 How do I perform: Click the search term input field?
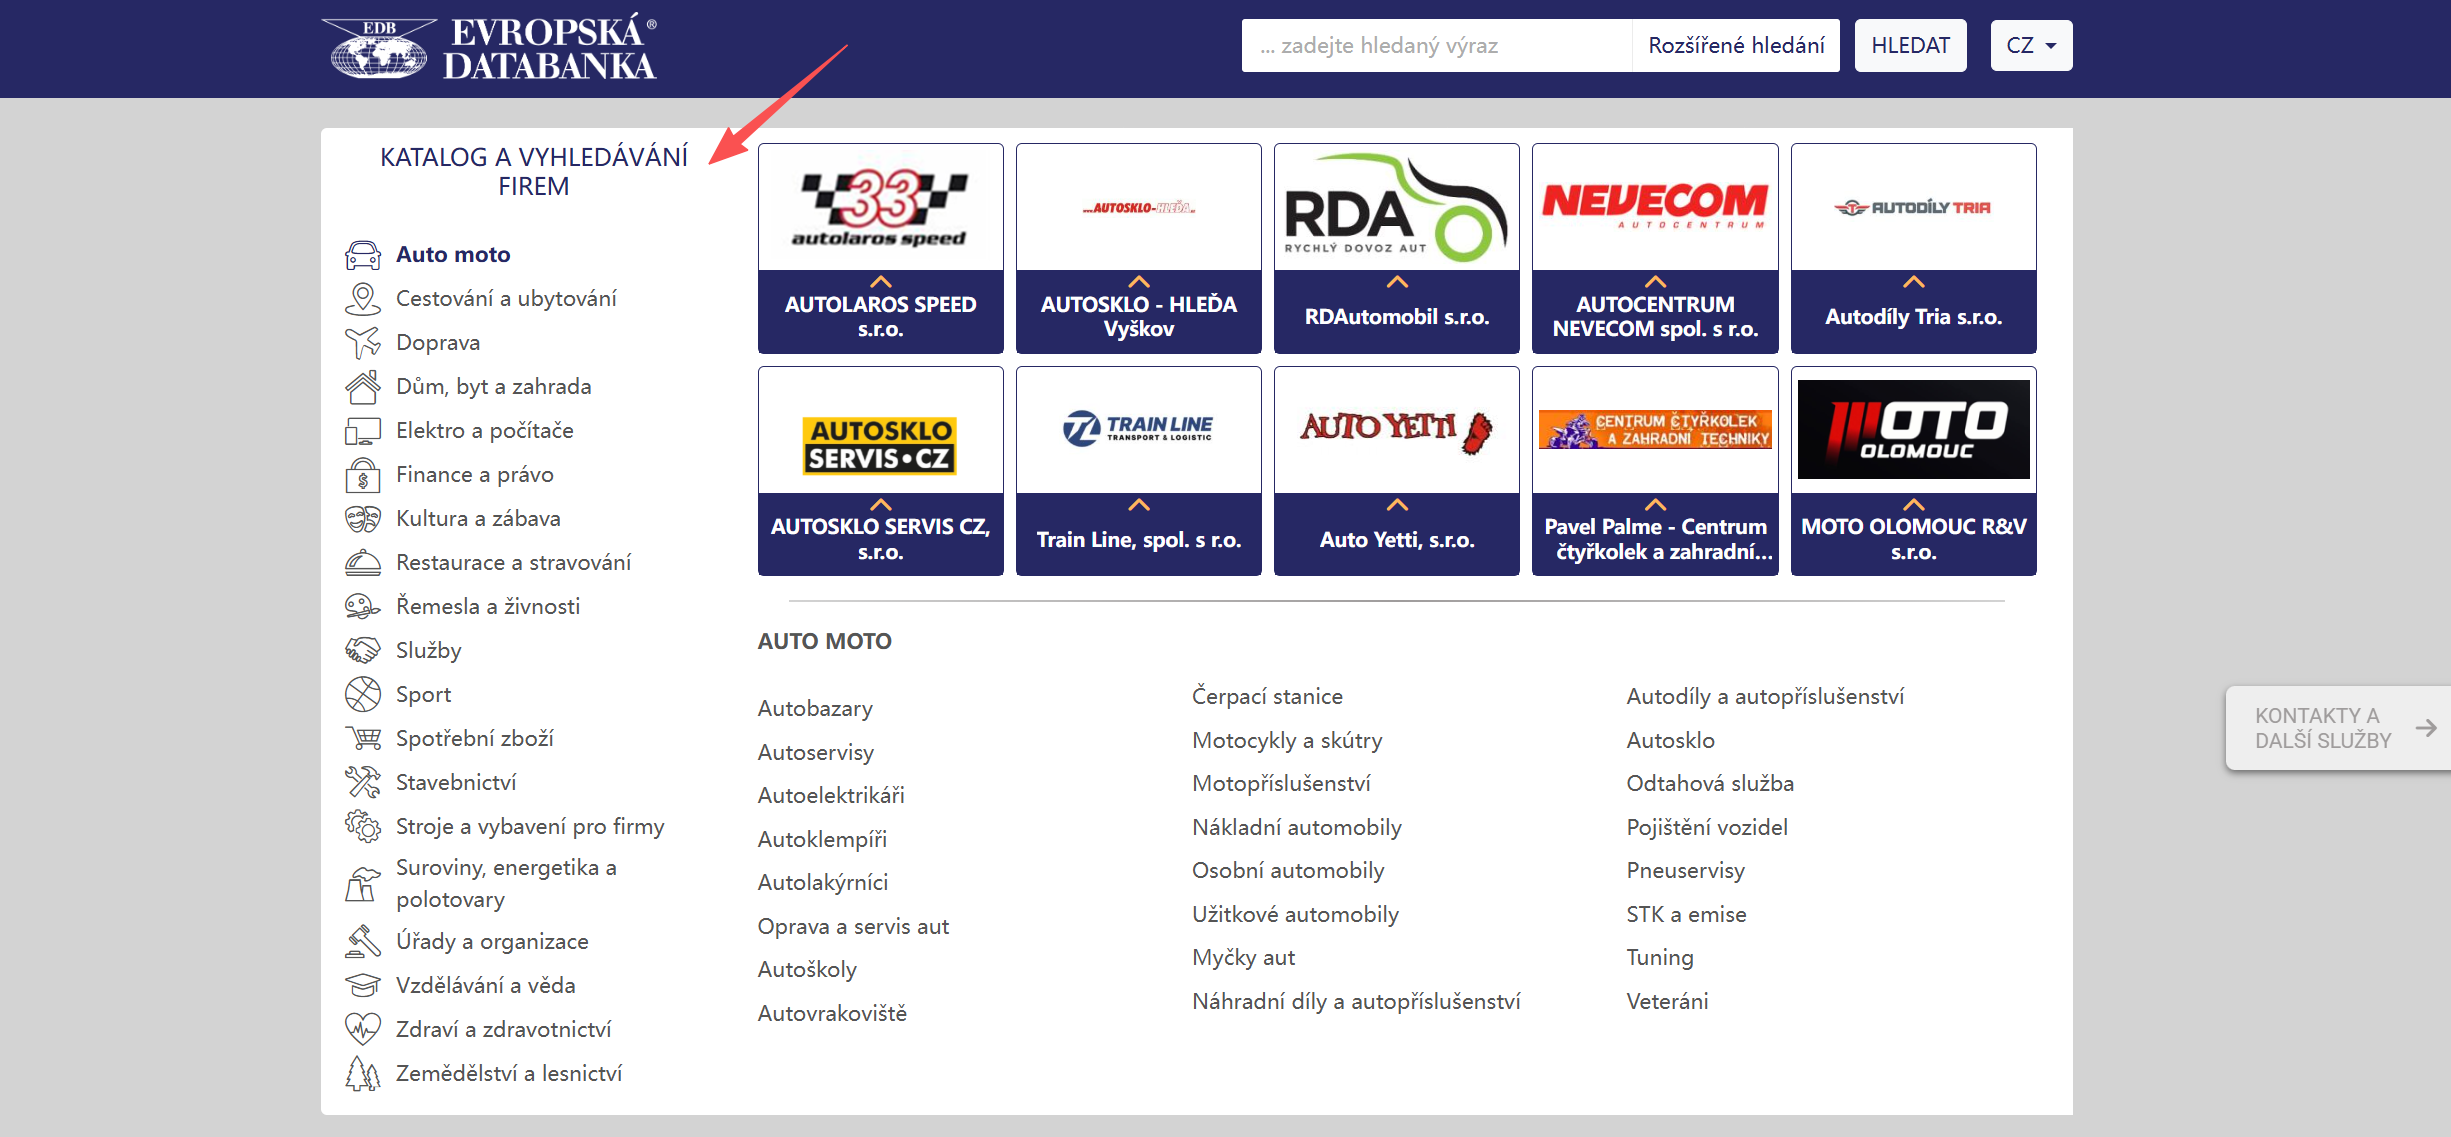1435,46
